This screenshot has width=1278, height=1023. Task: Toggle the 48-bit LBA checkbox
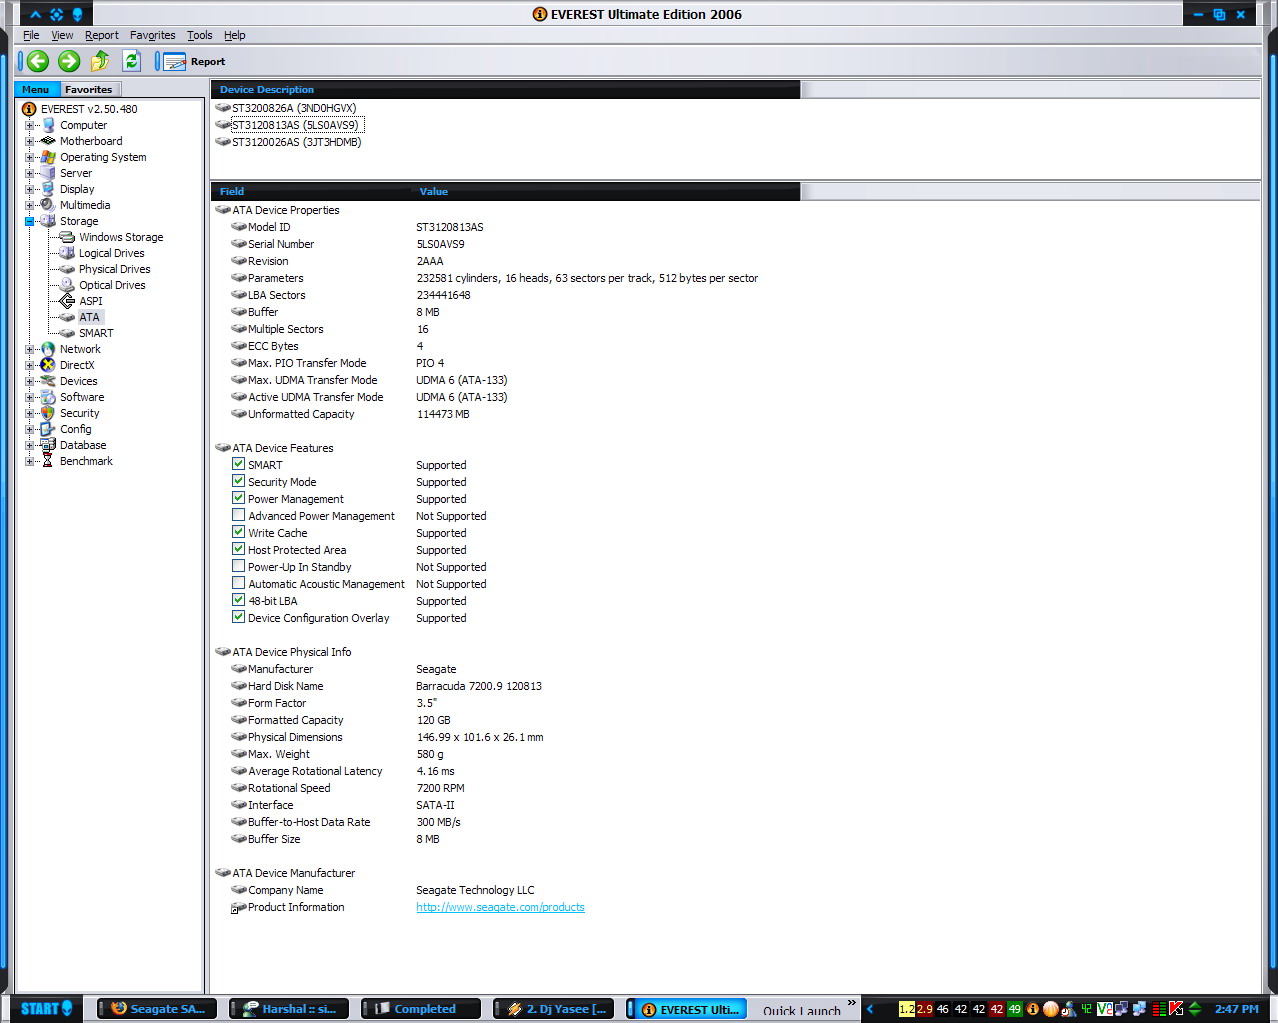(x=238, y=600)
